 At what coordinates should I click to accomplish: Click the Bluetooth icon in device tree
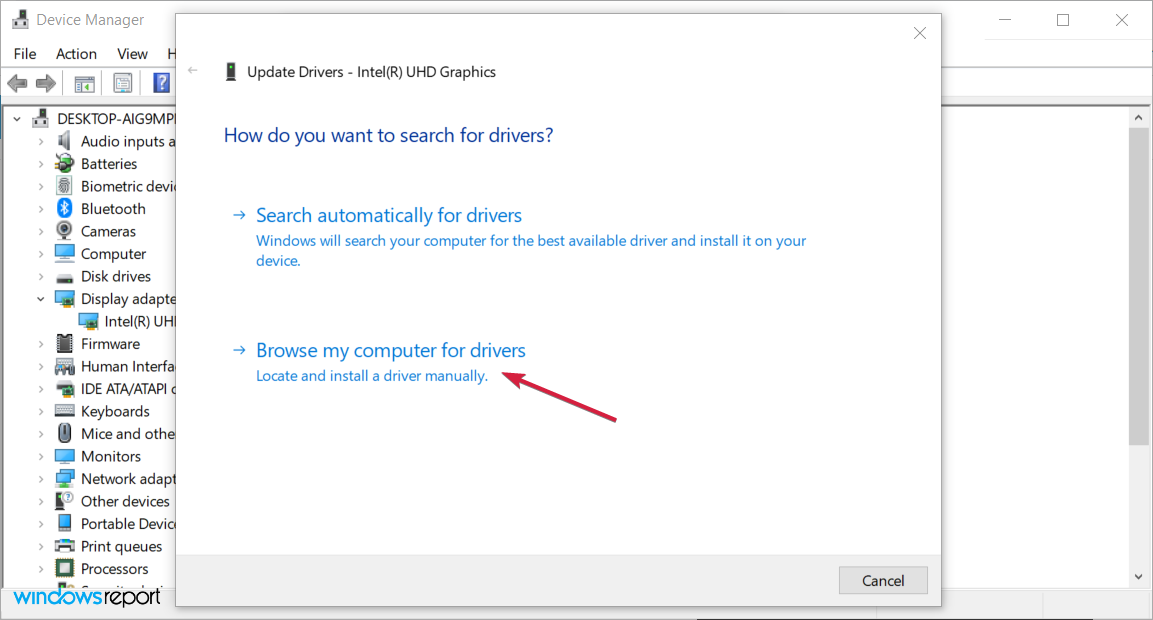(65, 208)
